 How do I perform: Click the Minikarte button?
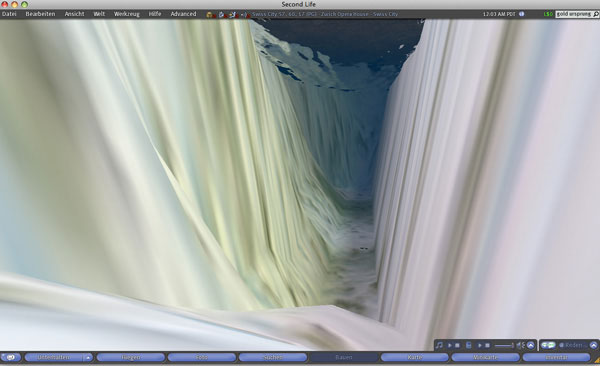coord(485,357)
